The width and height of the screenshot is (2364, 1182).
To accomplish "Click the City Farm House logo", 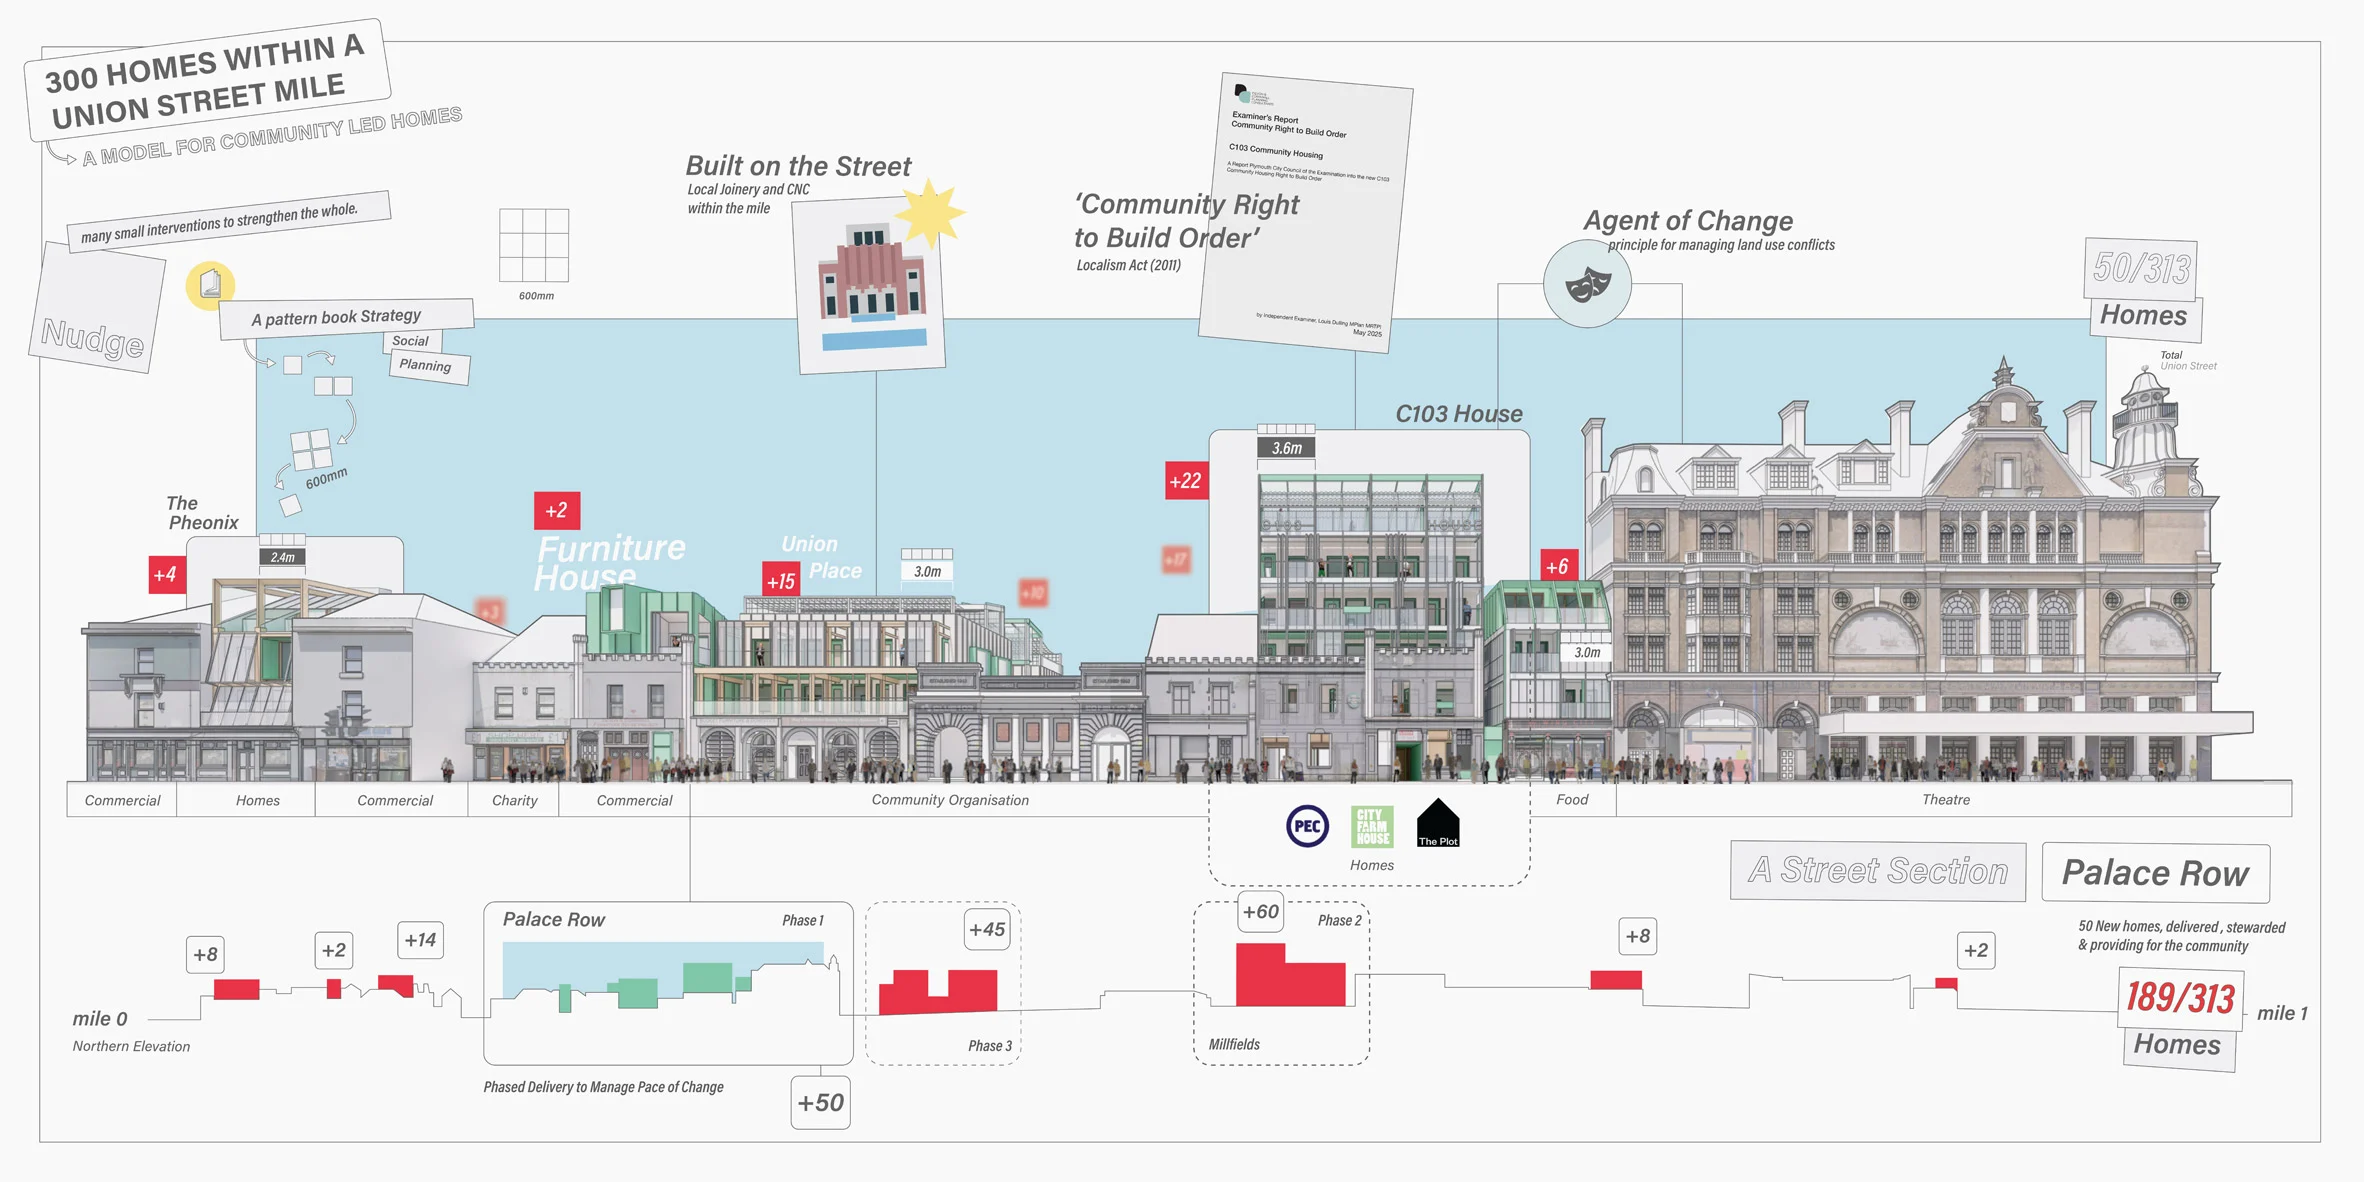I will [x=1371, y=826].
